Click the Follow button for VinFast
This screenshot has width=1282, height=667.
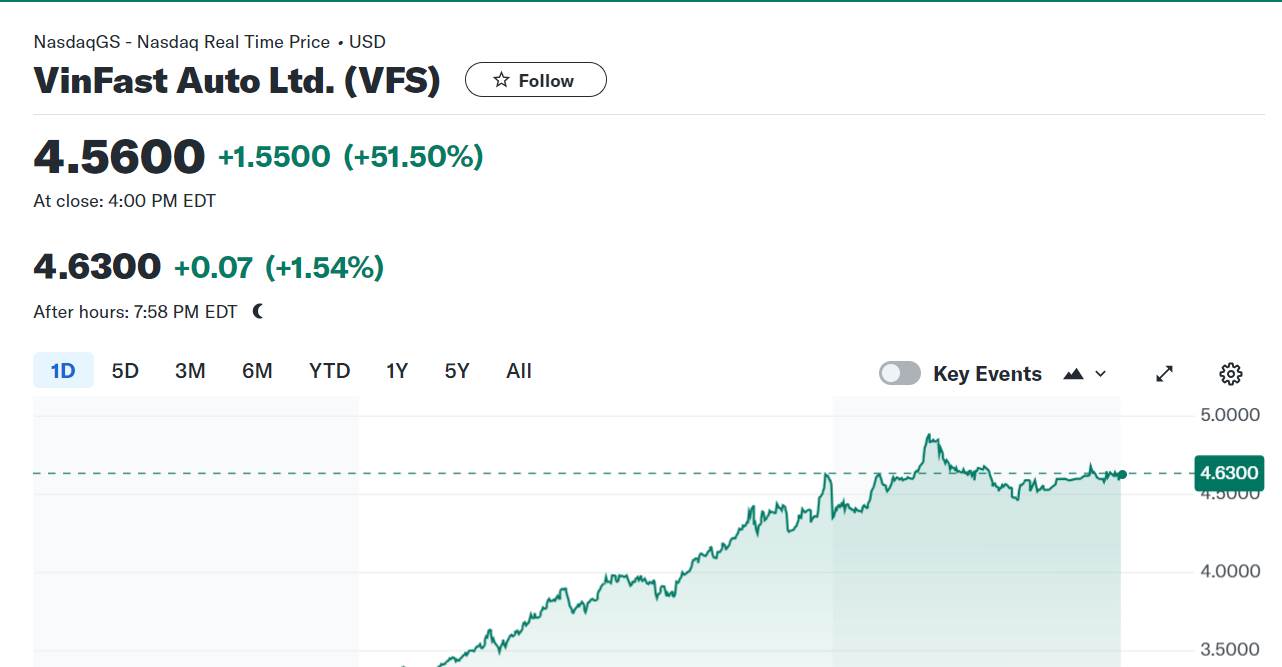pos(535,80)
